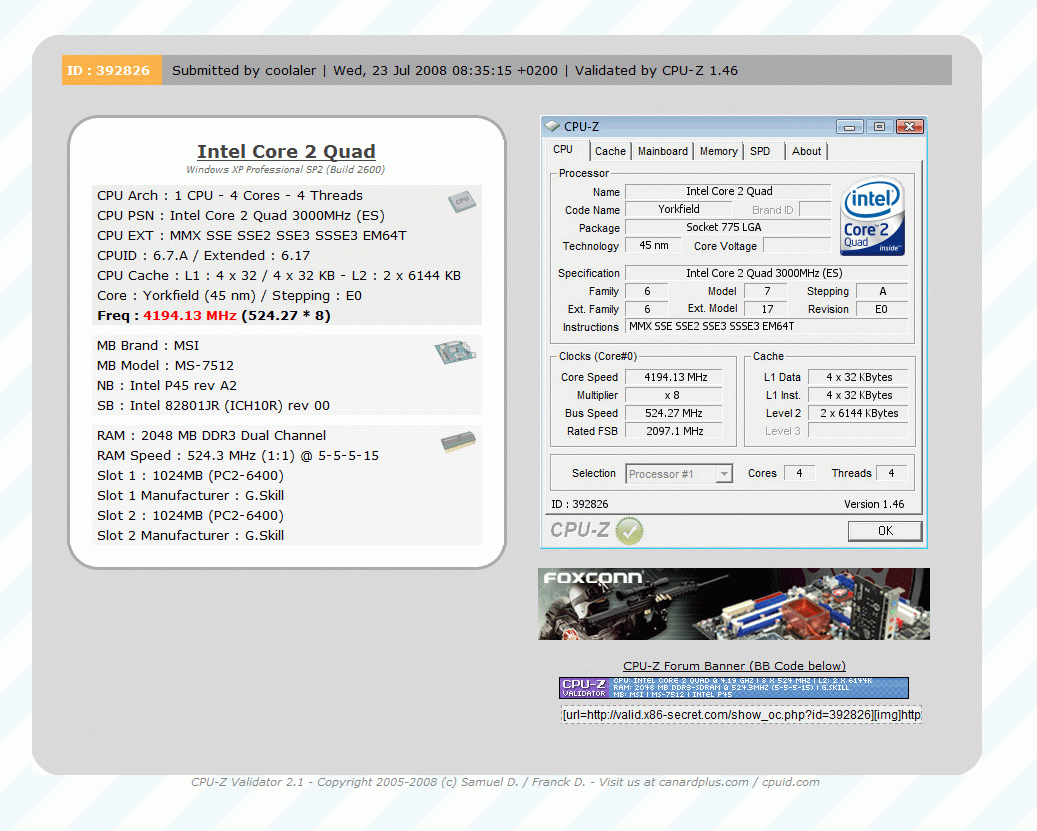Click the Intel Core 2 Quad logo

click(872, 216)
